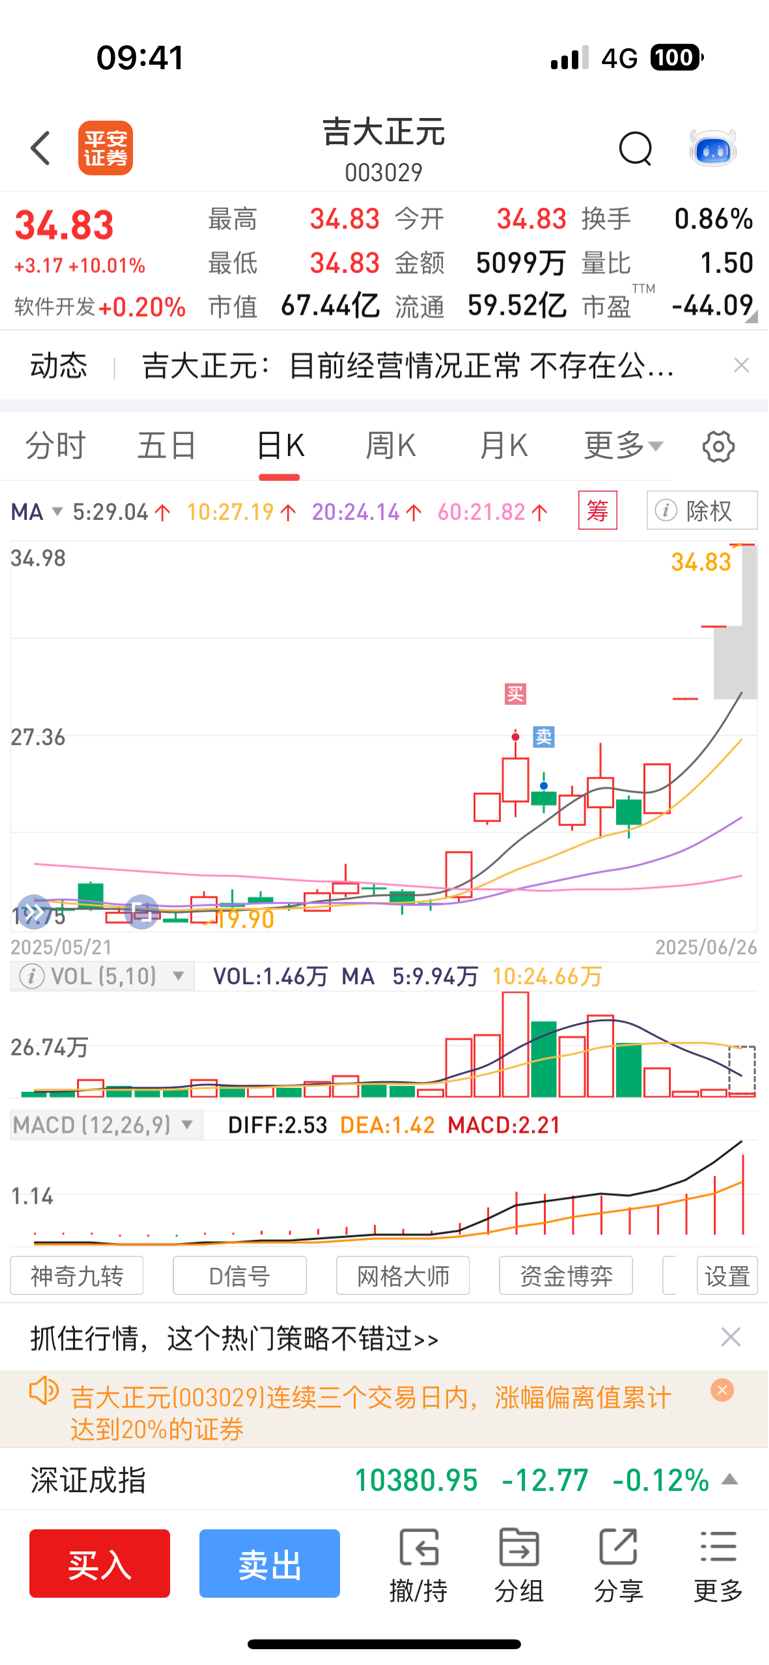Screen dimensions: 769x1665
Task: Open the 软件开发 sector link
Action: click(100, 307)
